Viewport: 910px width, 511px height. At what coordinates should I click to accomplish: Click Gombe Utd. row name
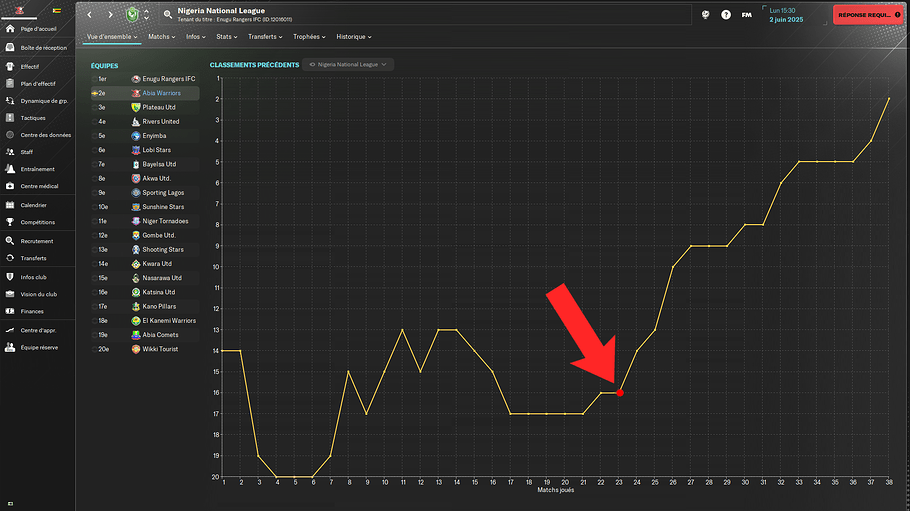pyautogui.click(x=159, y=235)
